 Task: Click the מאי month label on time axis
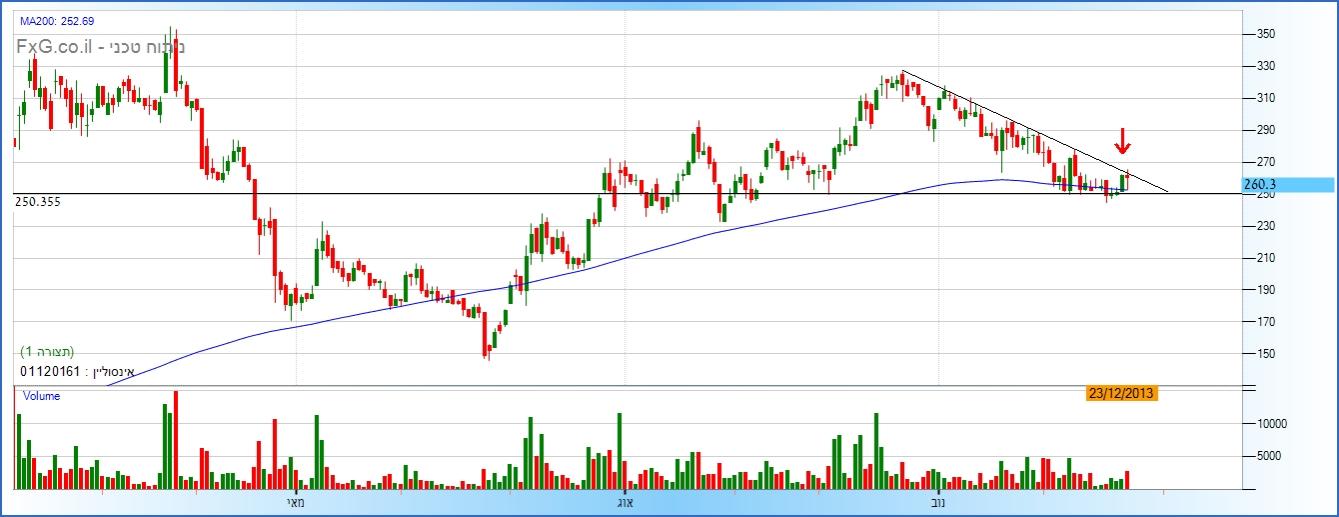[295, 503]
